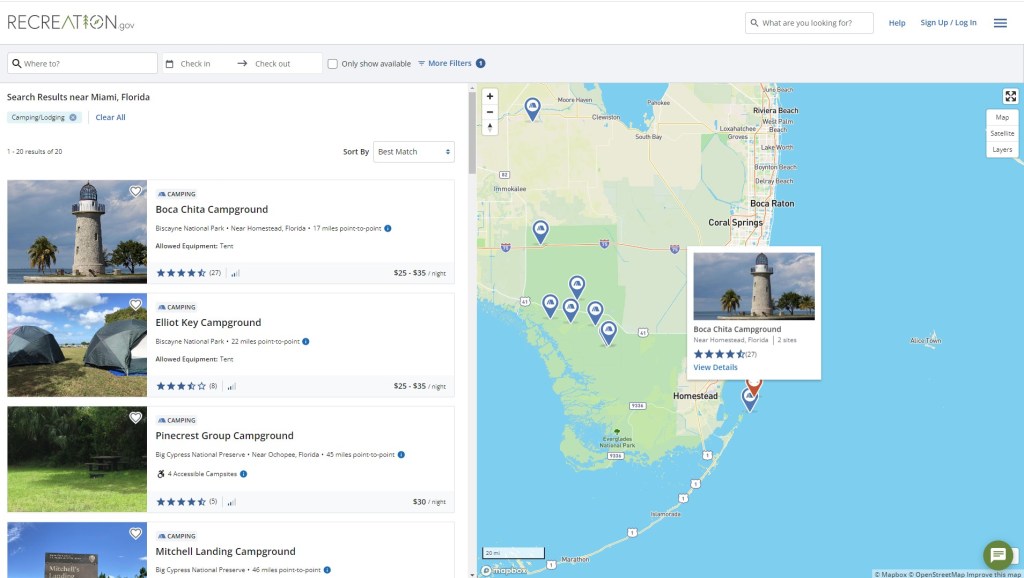Open the hamburger main menu

point(999,23)
